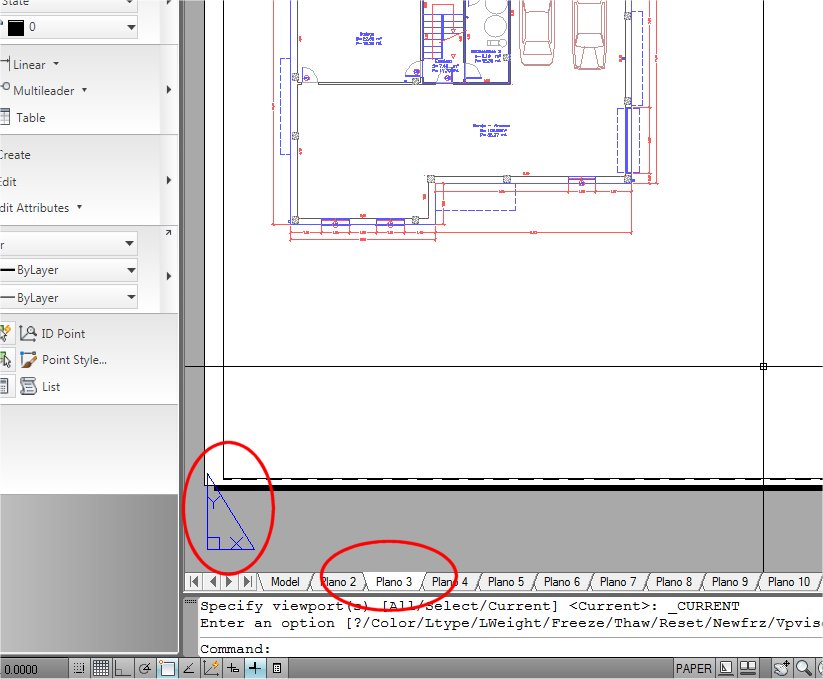This screenshot has height=679, width=823.
Task: Toggle Grid Display in status bar
Action: (x=101, y=668)
